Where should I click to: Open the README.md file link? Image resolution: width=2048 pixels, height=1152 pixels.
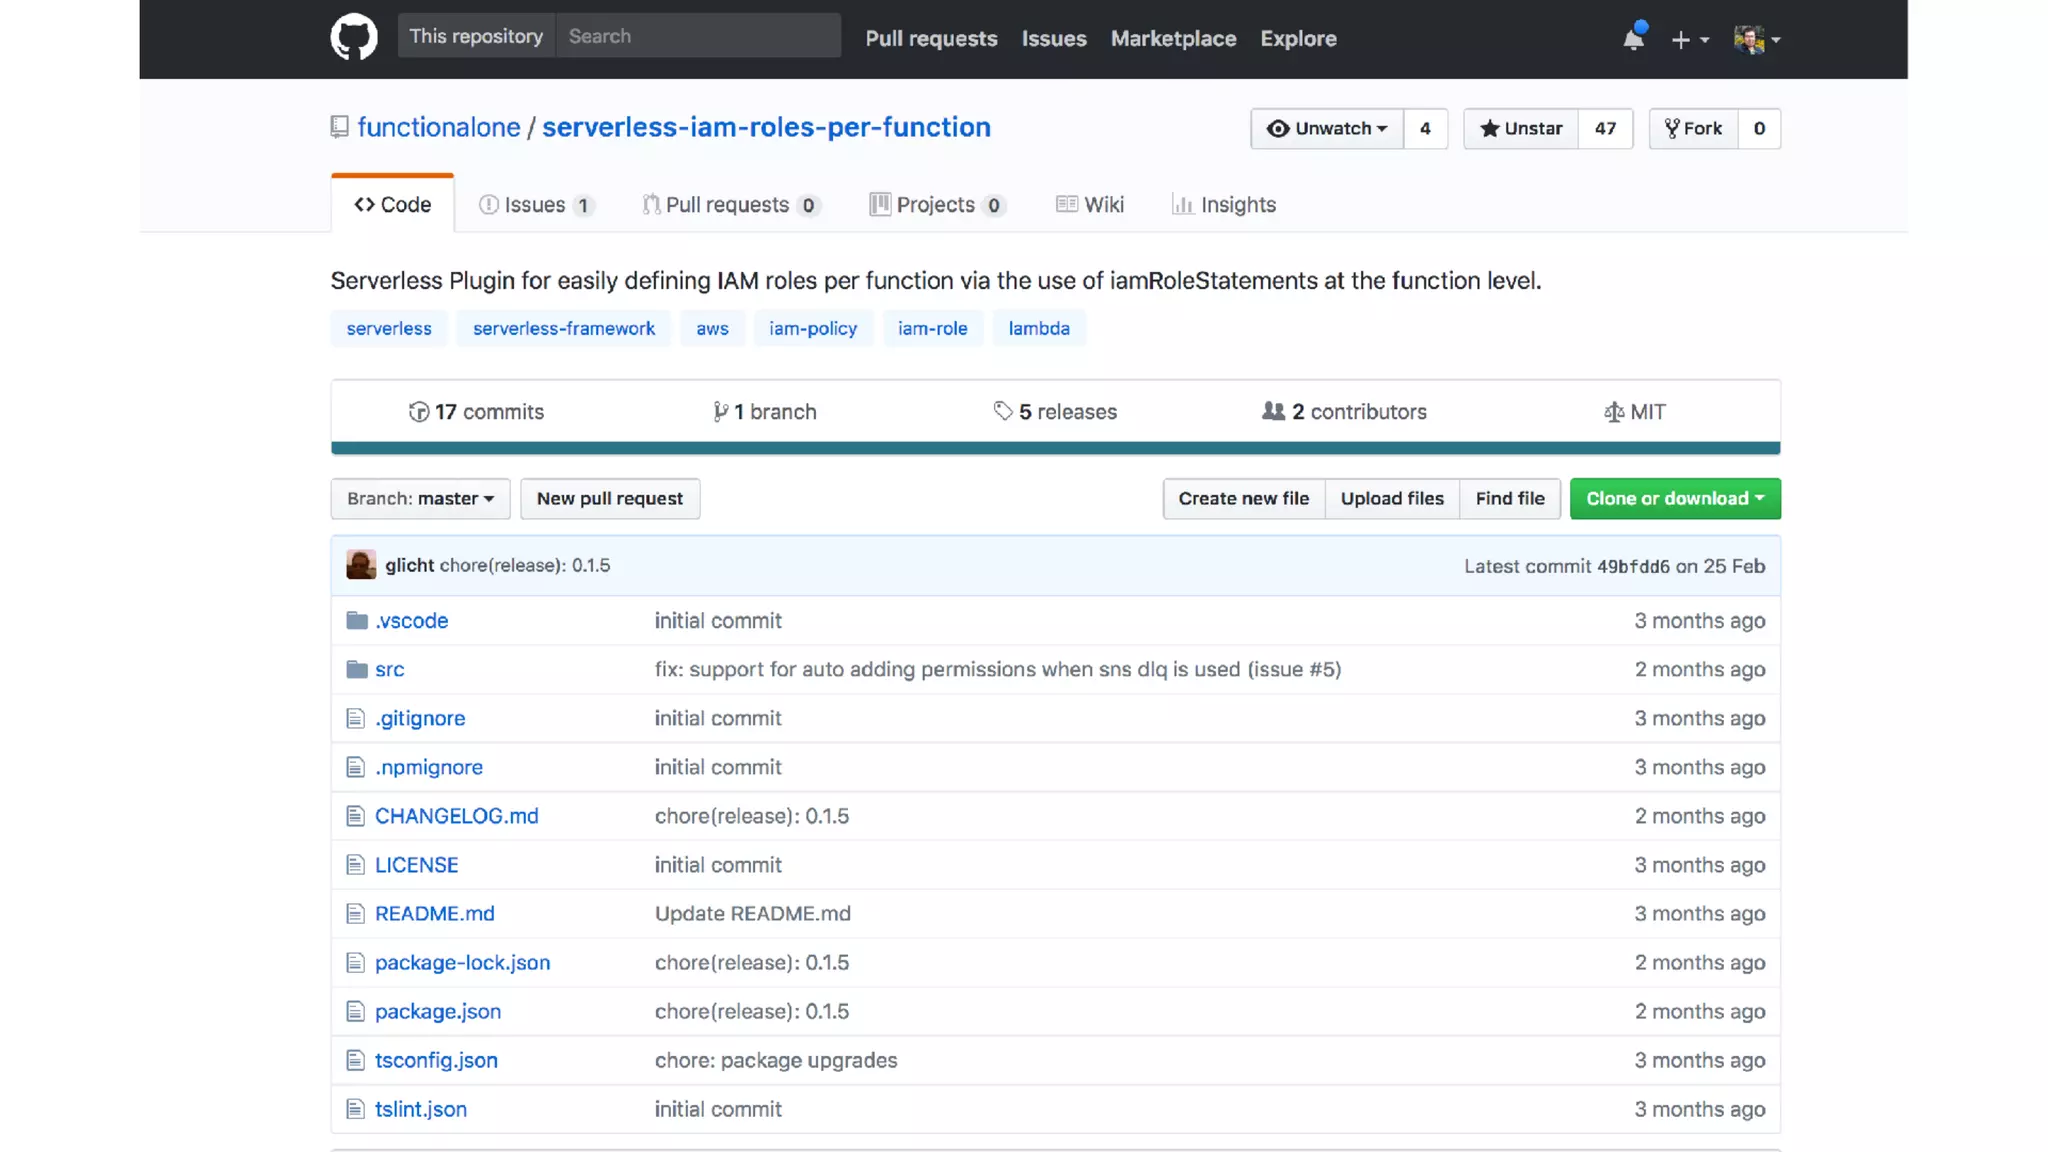pyautogui.click(x=434, y=913)
